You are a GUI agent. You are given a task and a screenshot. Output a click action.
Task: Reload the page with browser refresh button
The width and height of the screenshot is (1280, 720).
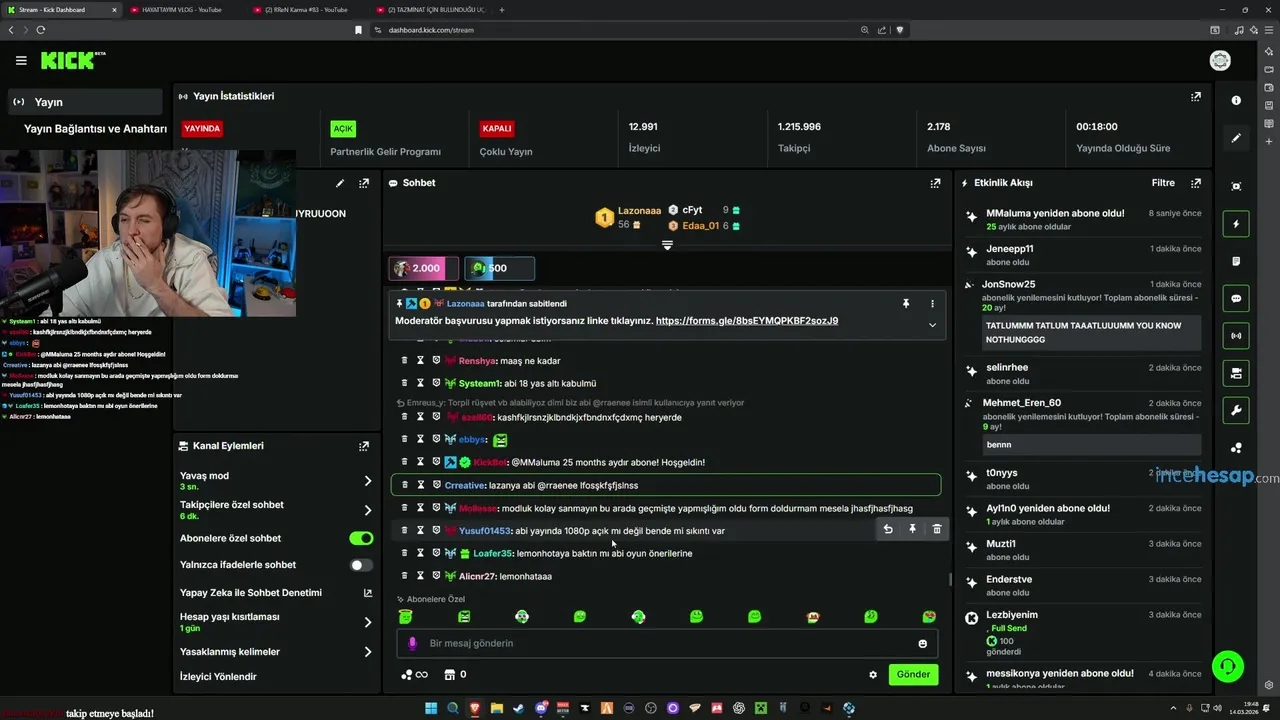[x=40, y=30]
